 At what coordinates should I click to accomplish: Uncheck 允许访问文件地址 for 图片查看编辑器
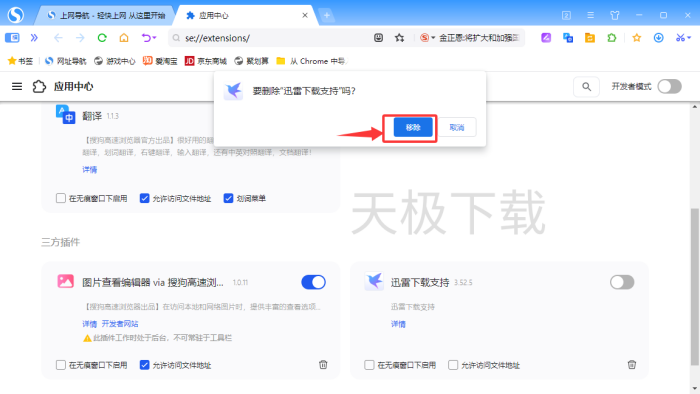point(144,365)
